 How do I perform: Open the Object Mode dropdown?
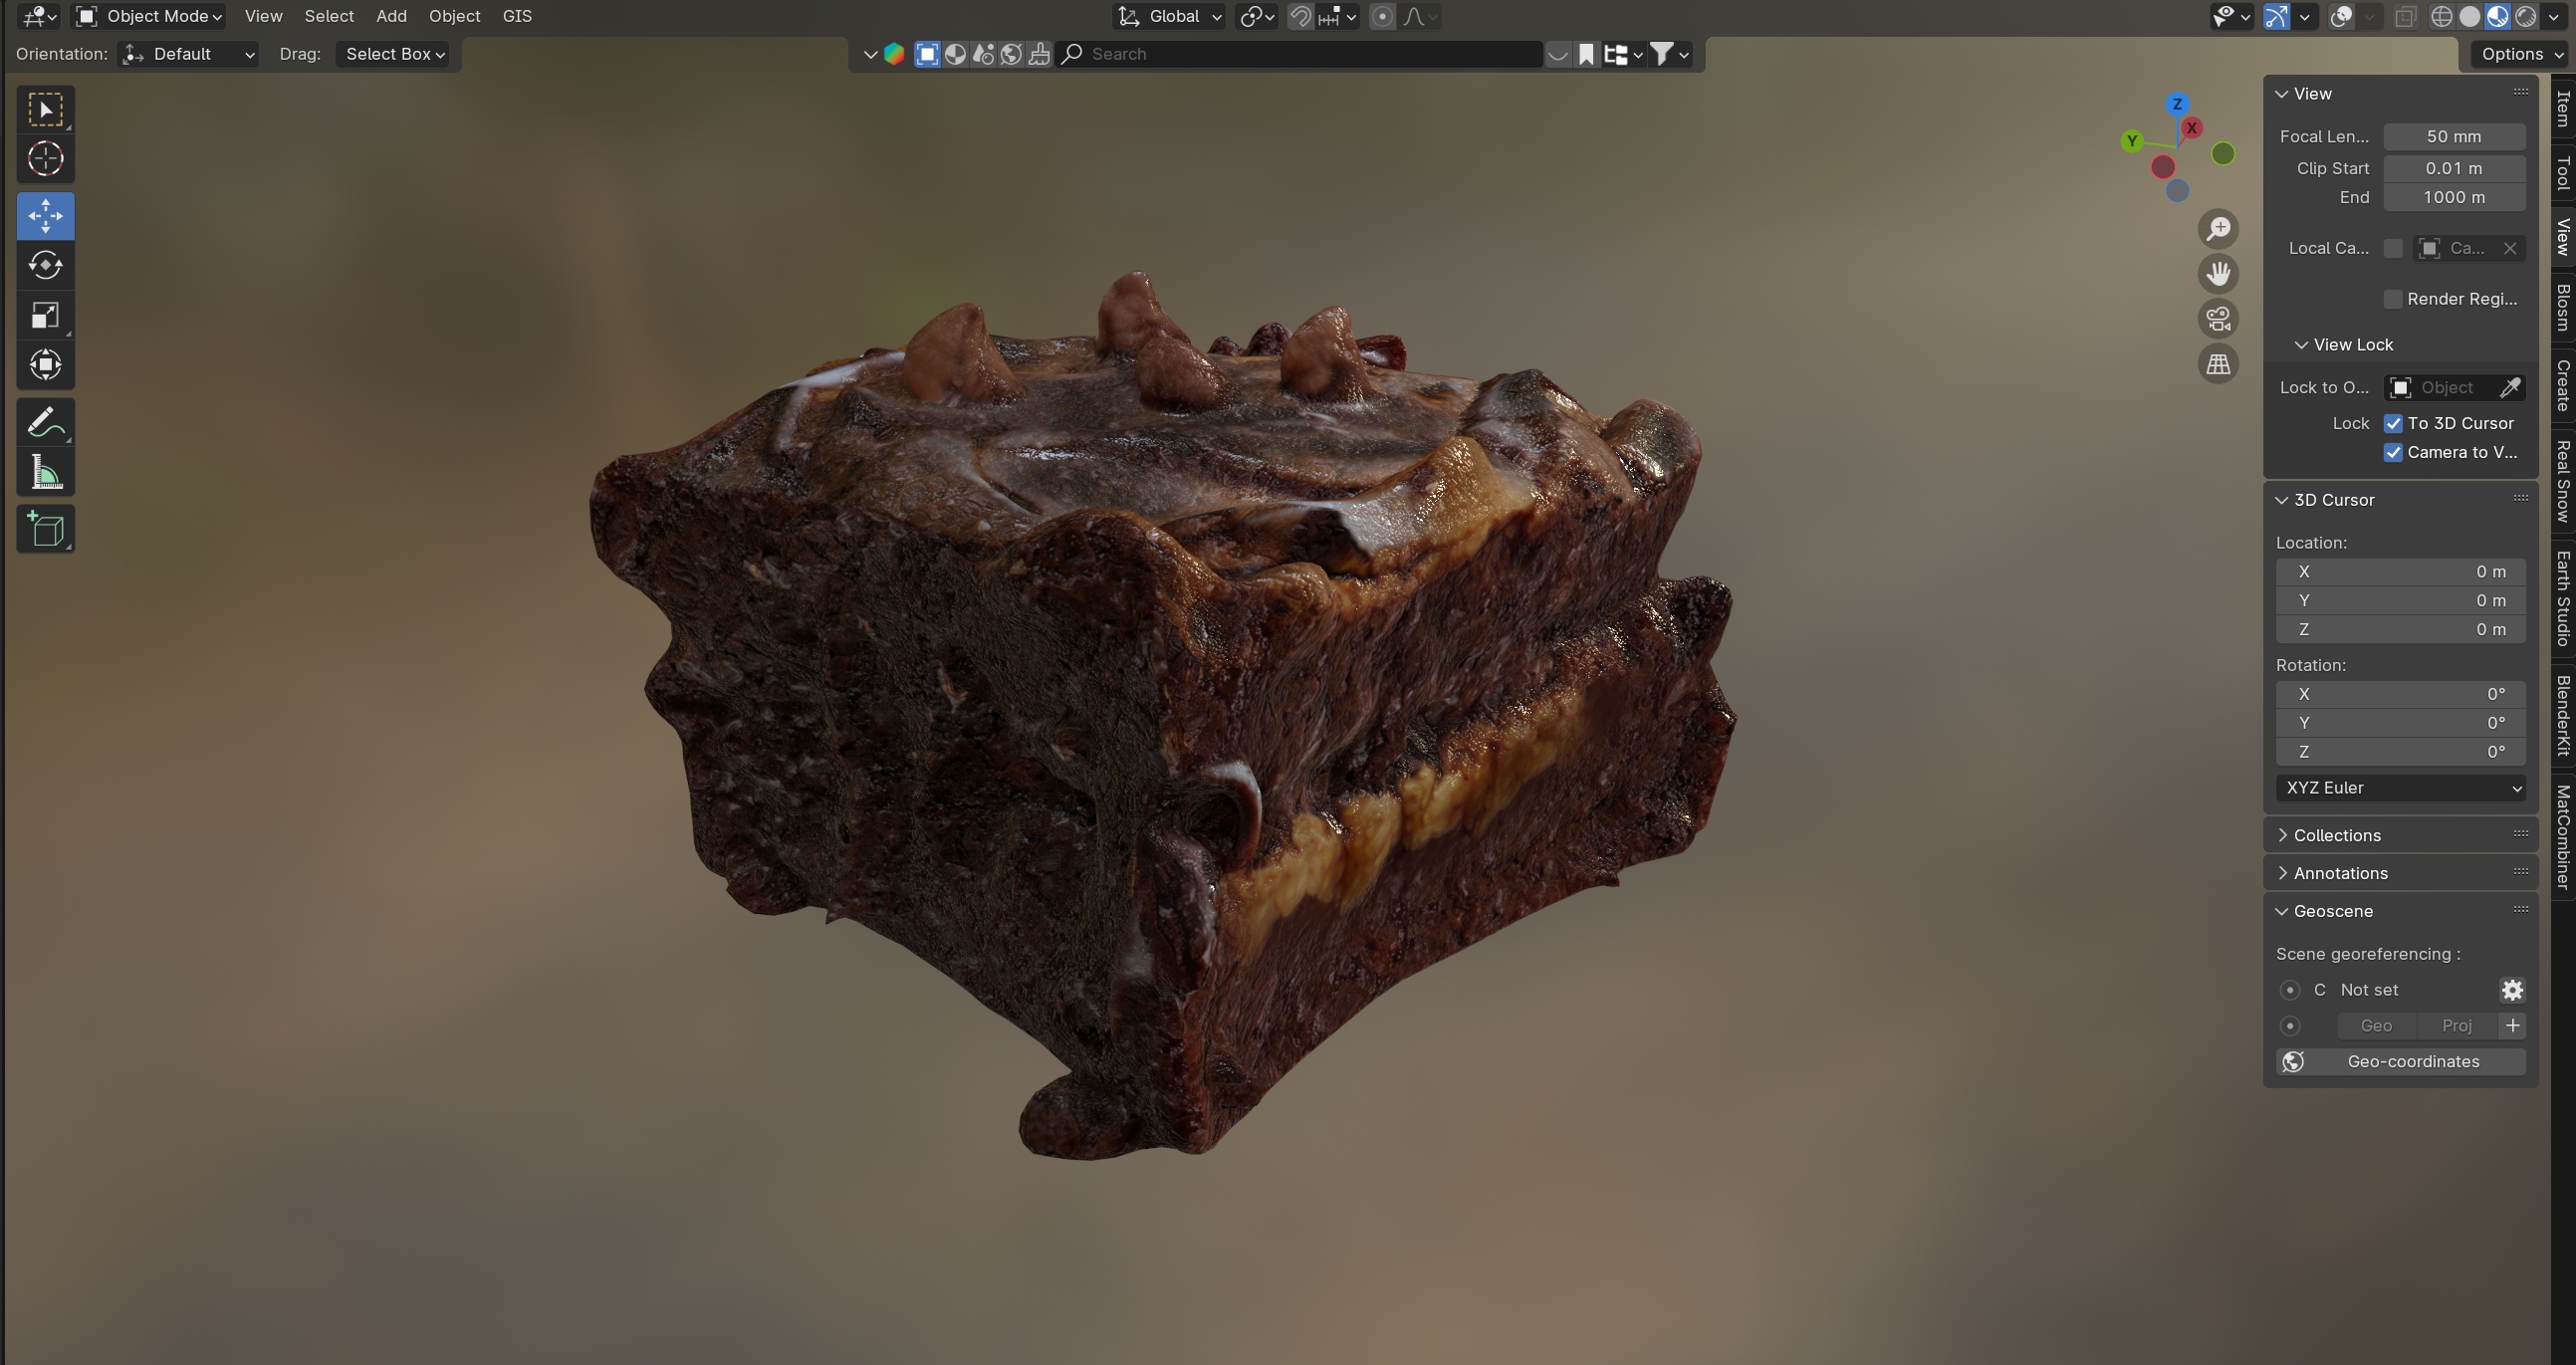[x=150, y=16]
